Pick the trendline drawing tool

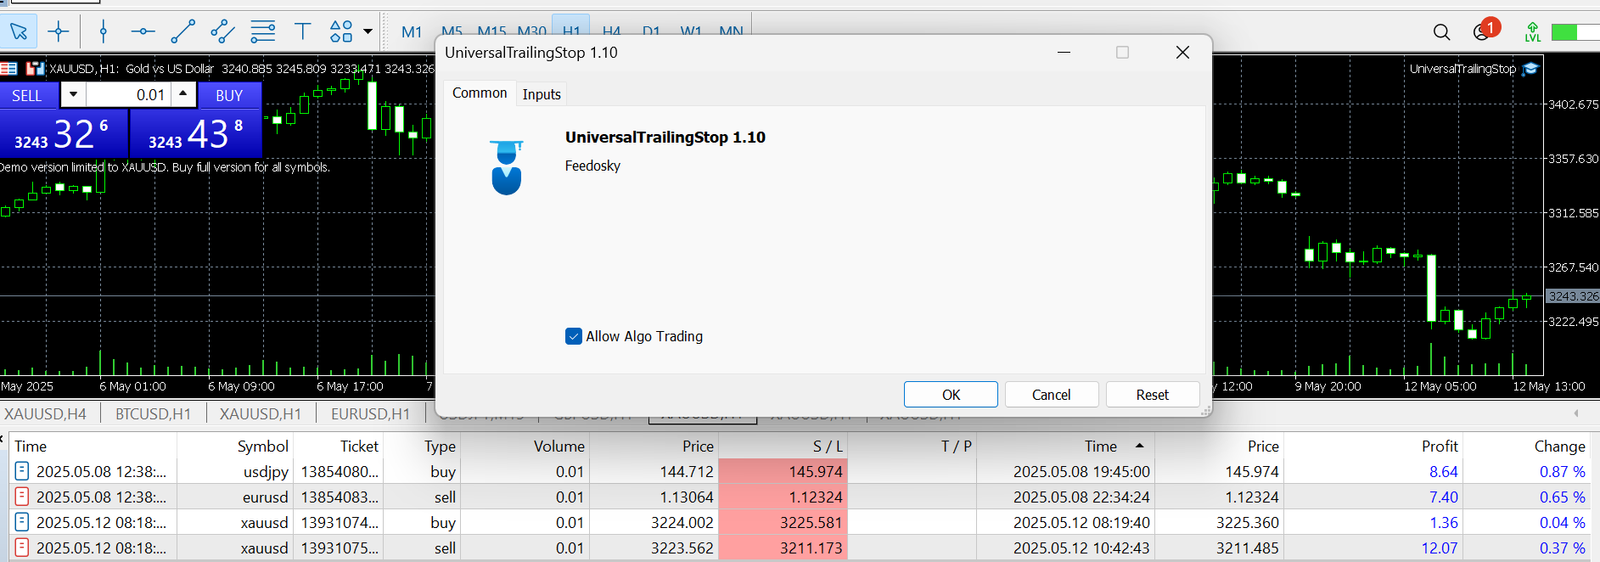point(182,32)
